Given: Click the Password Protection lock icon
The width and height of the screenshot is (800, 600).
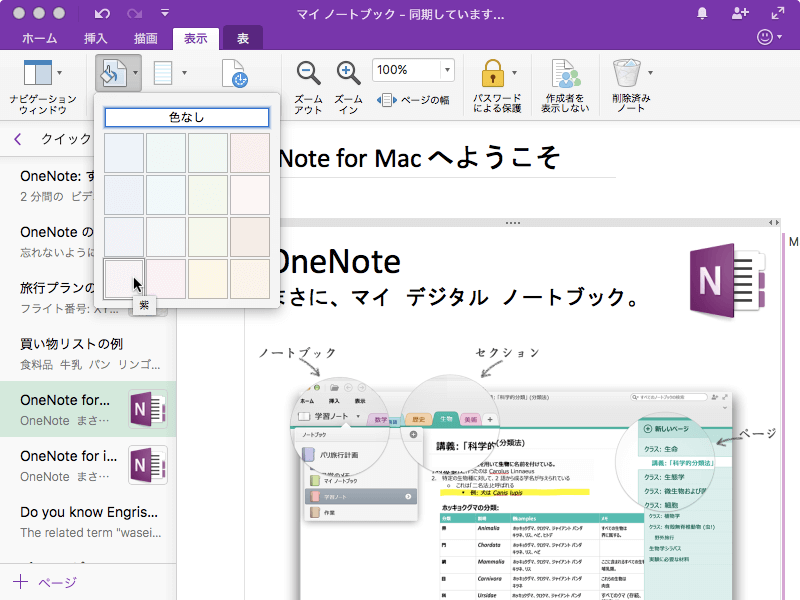Looking at the screenshot, I should (x=490, y=73).
